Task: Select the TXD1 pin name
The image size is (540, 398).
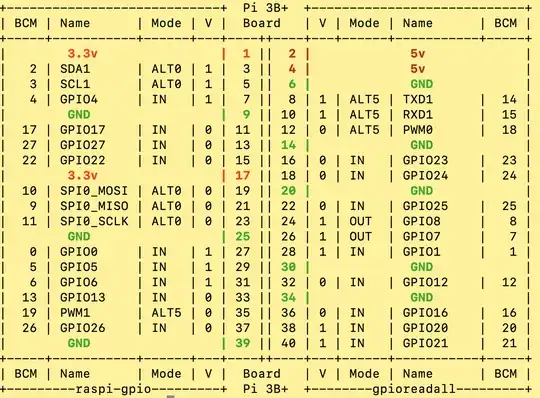Action: coord(417,100)
